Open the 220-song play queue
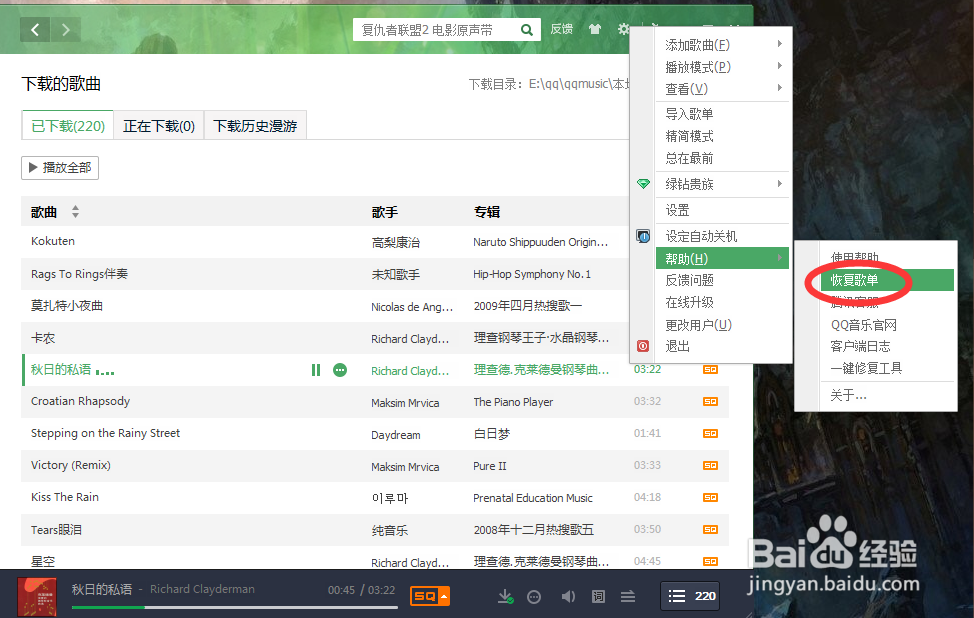This screenshot has width=974, height=618. point(691,596)
